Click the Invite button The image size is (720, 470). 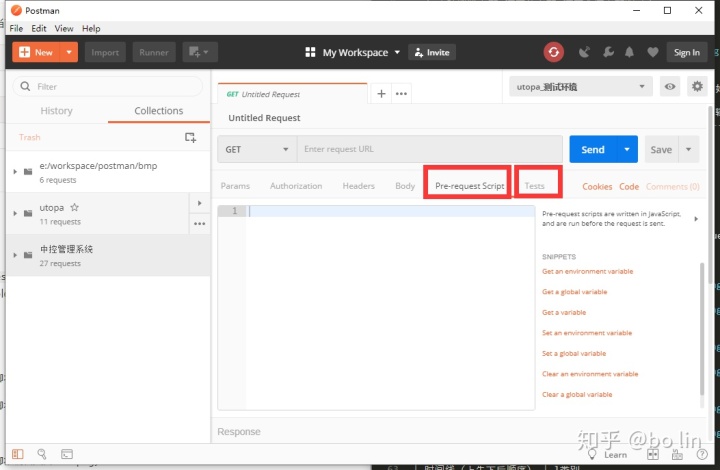click(x=432, y=52)
